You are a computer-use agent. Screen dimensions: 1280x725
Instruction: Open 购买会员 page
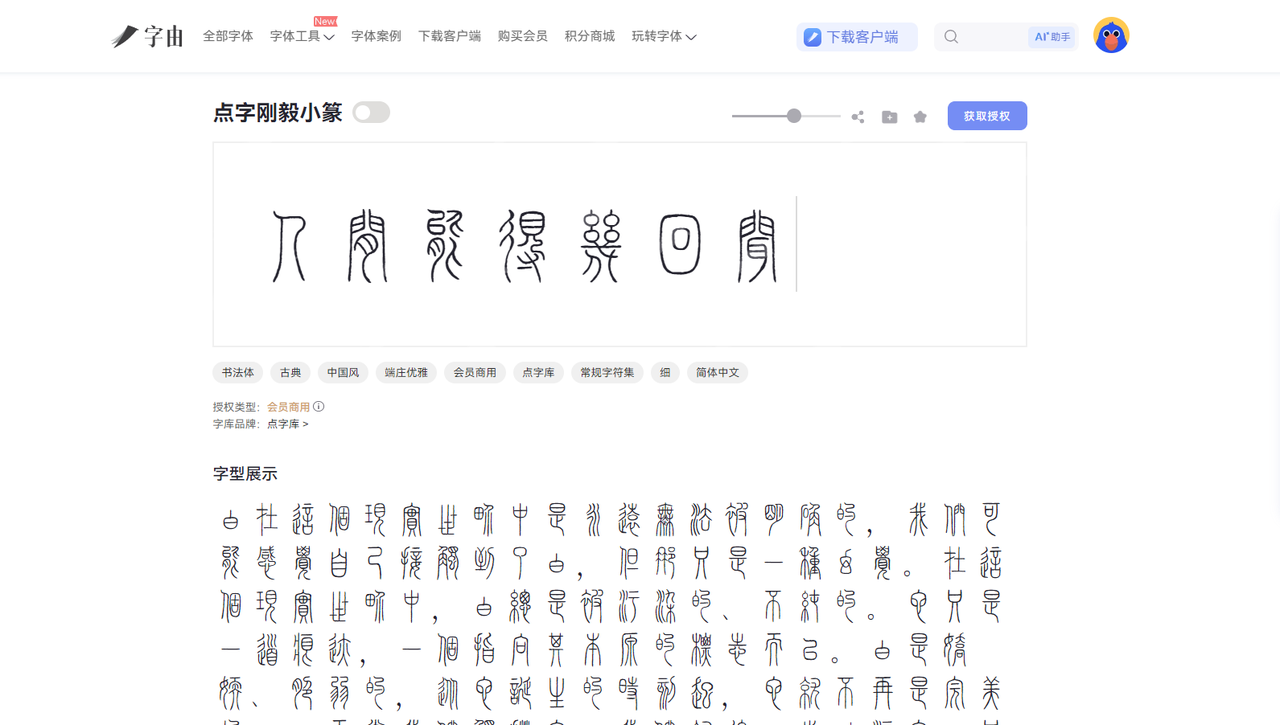[x=522, y=36]
